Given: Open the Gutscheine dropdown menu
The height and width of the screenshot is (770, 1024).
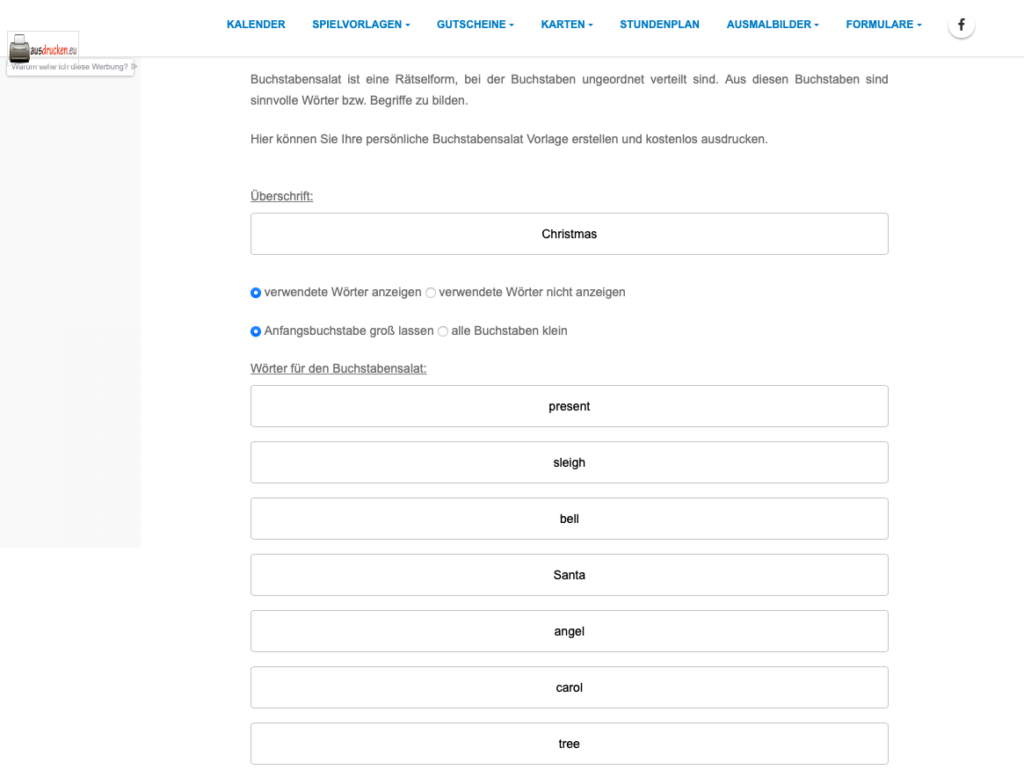Looking at the screenshot, I should [x=475, y=25].
